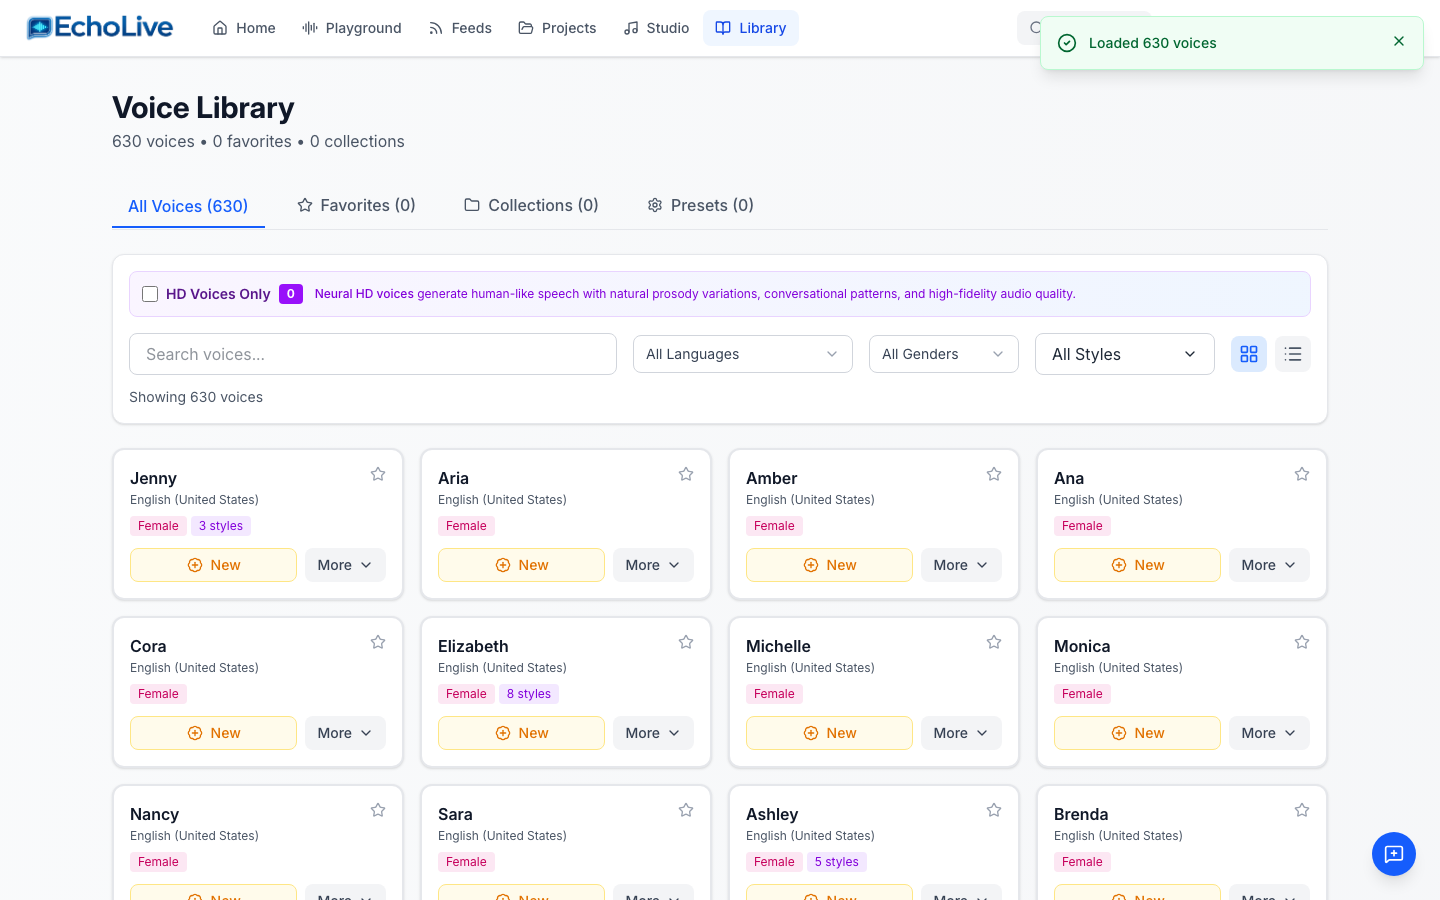
Task: Open the Collections tab
Action: point(531,205)
